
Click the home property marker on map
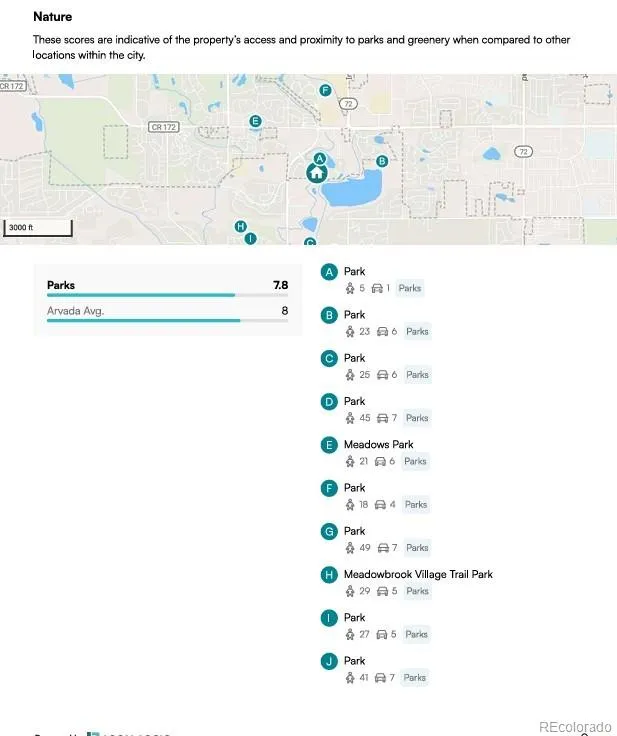click(317, 173)
